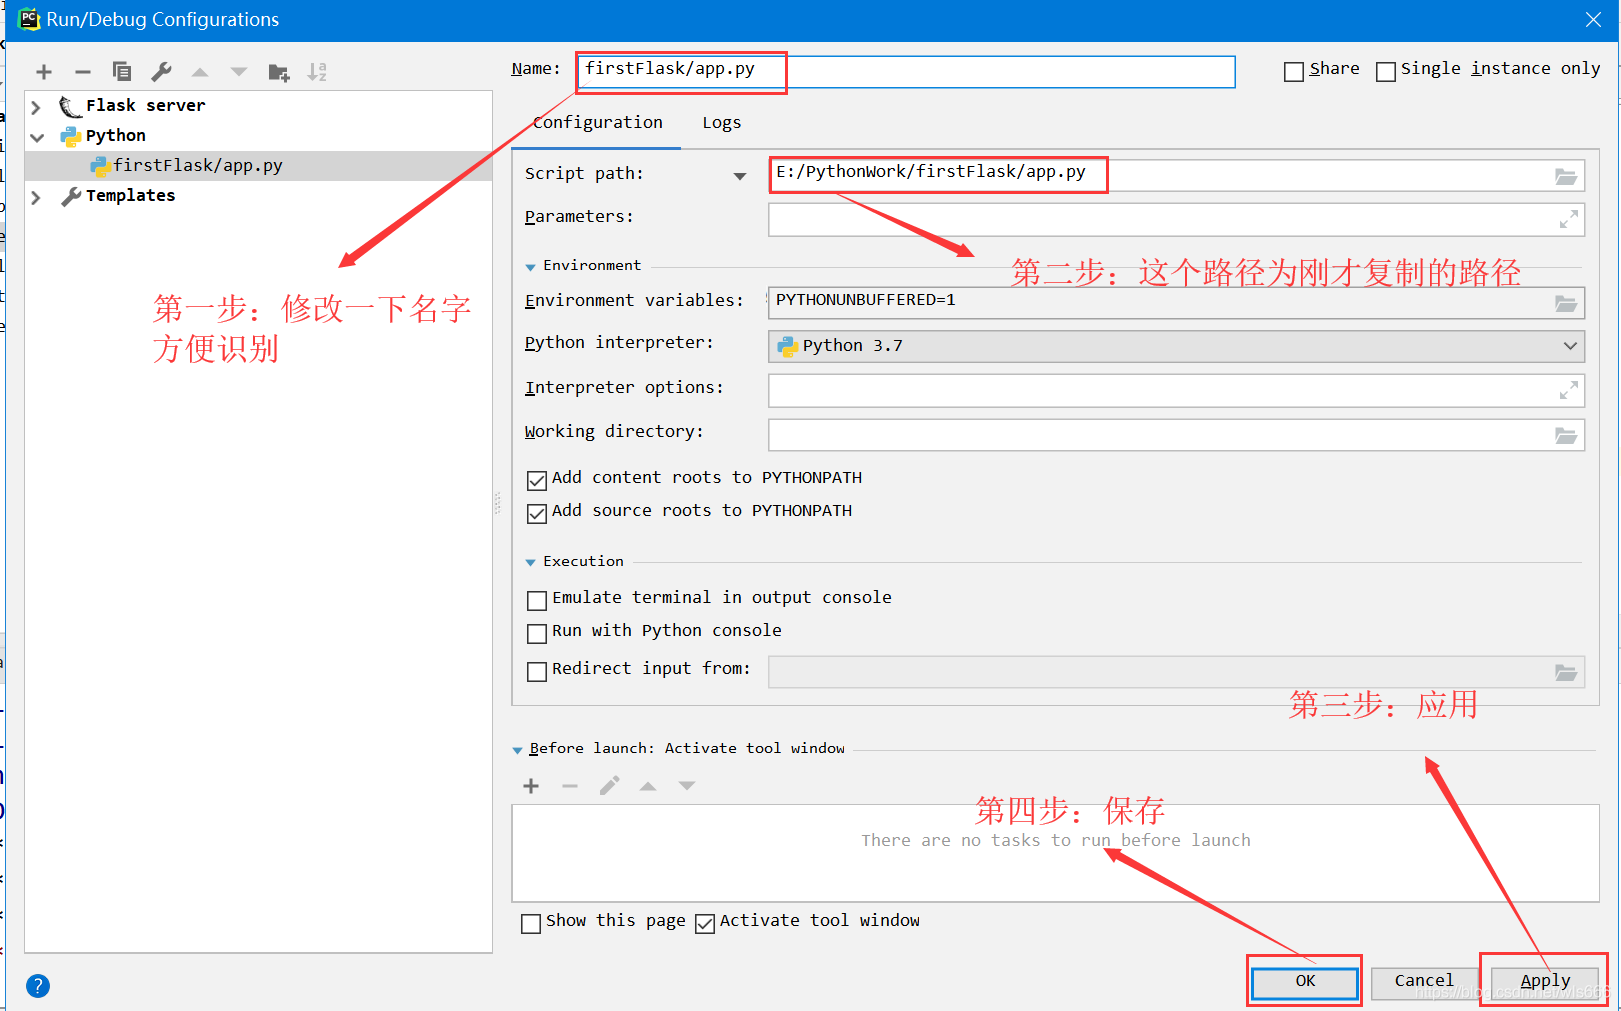Viewport: 1621px width, 1011px height.
Task: Open the Python interpreter dropdown
Action: coord(1176,346)
